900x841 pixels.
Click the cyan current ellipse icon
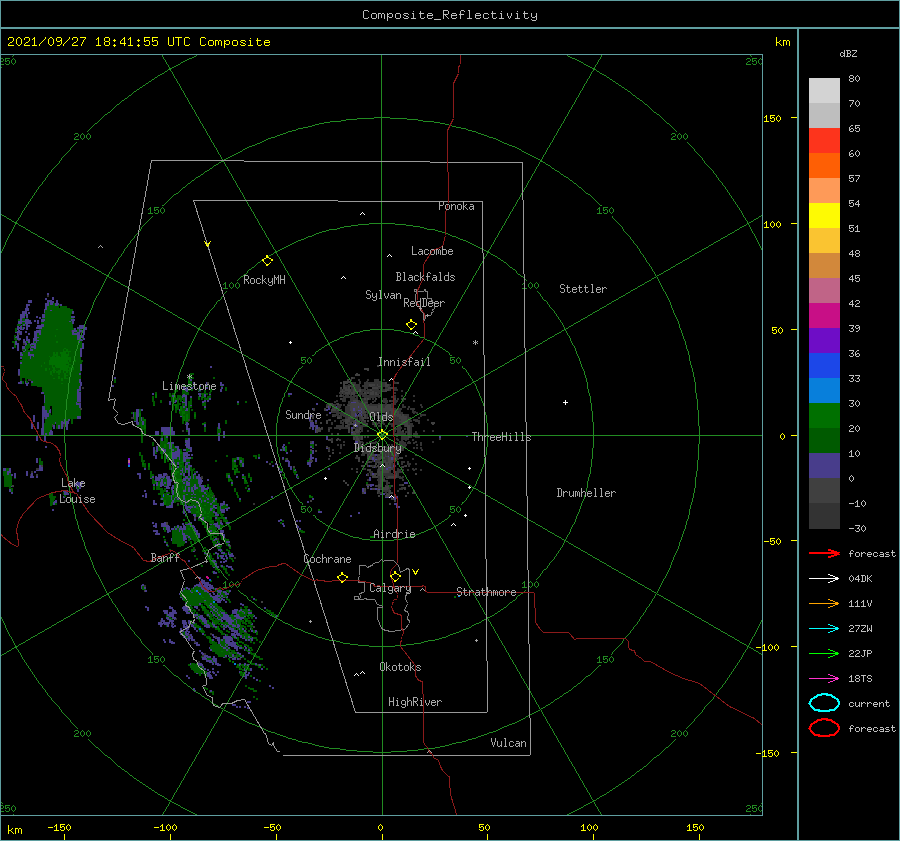point(824,703)
